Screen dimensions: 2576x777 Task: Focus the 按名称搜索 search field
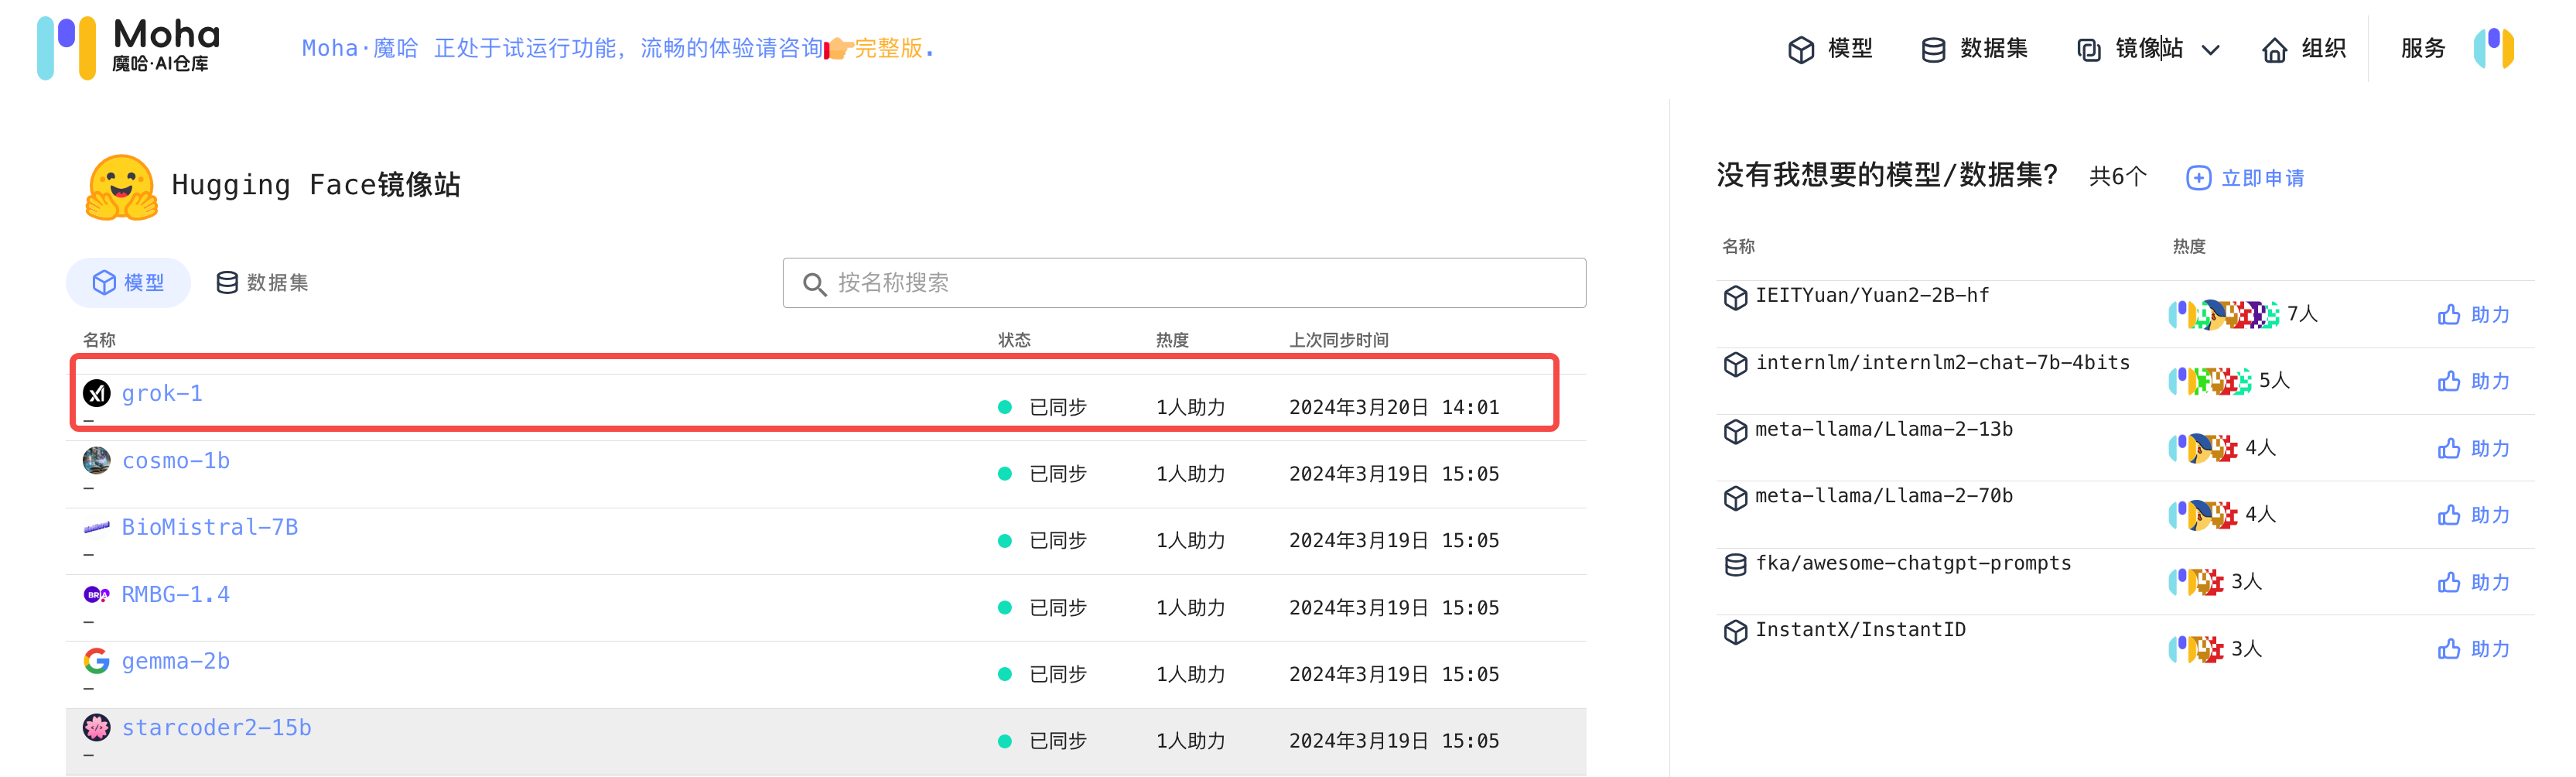click(1184, 283)
